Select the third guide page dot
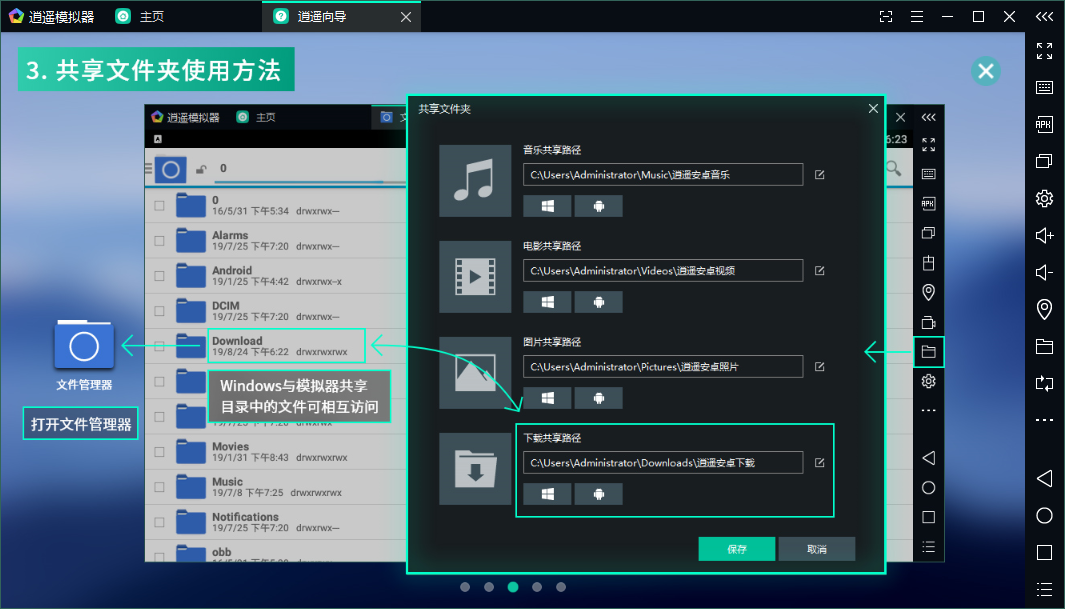 point(513,587)
